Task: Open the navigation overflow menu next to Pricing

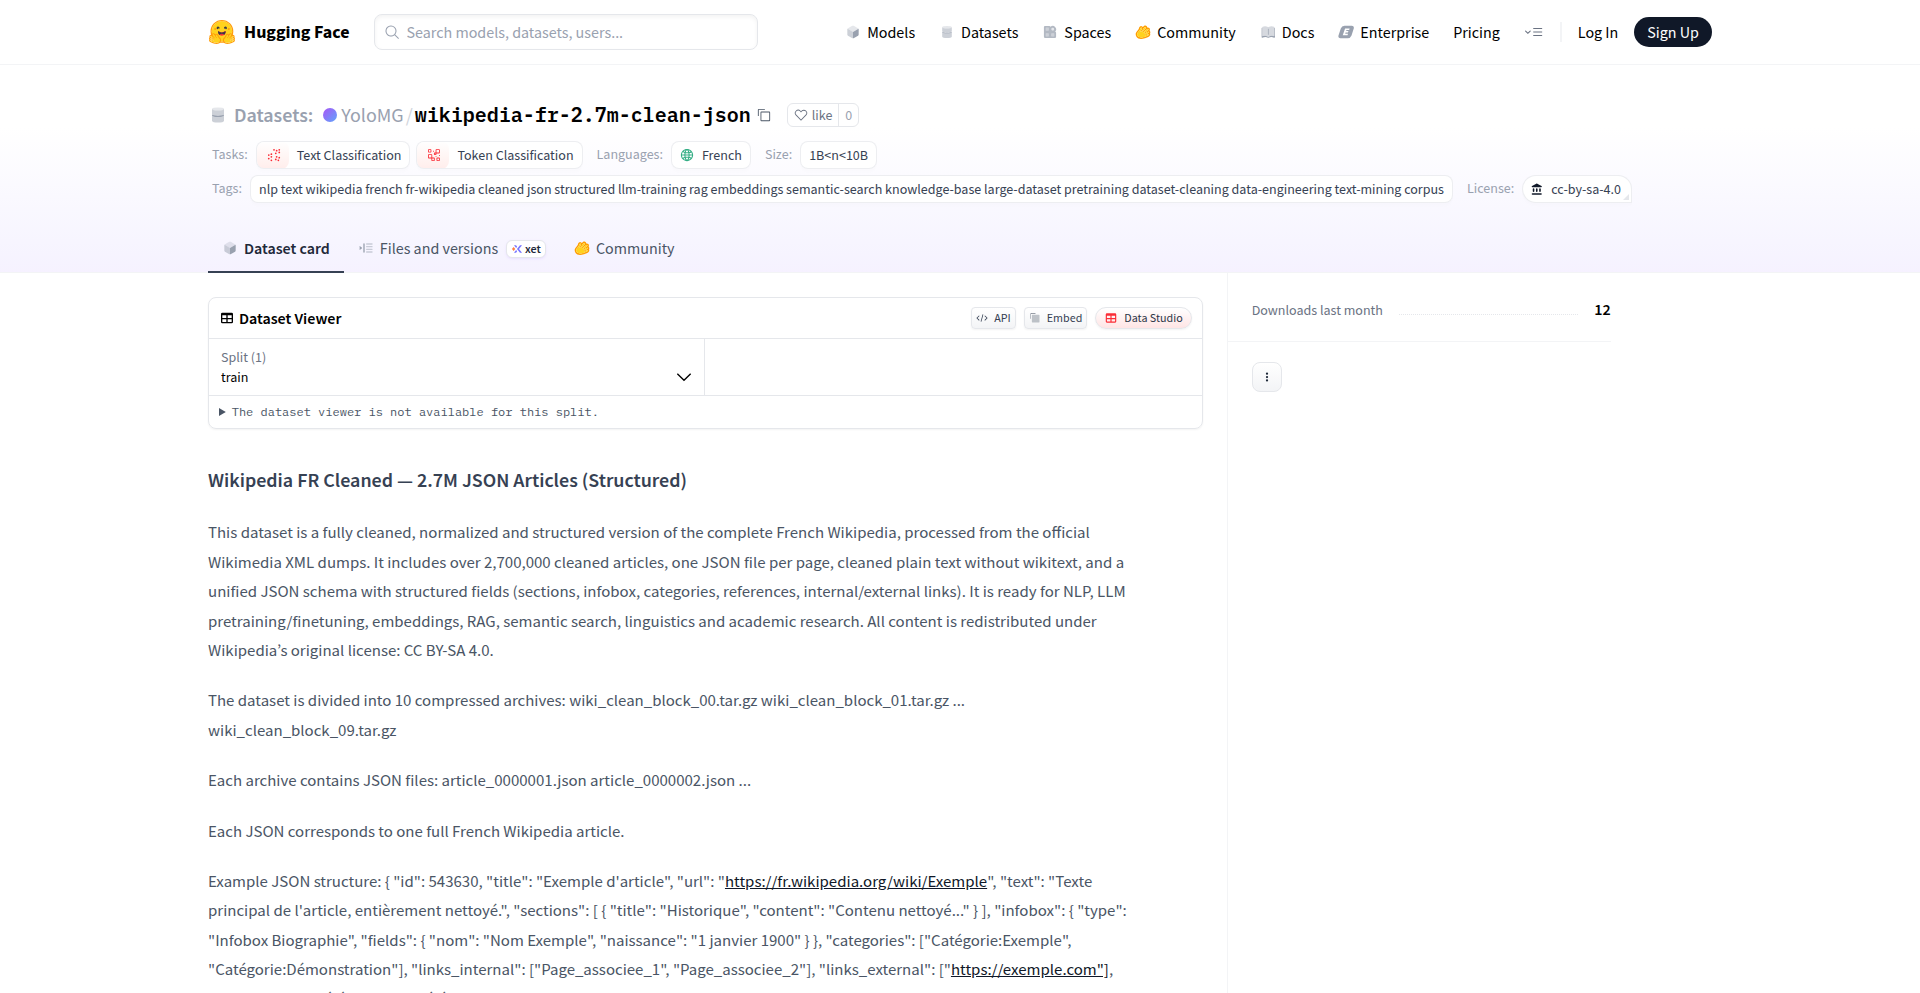Action: [1534, 32]
